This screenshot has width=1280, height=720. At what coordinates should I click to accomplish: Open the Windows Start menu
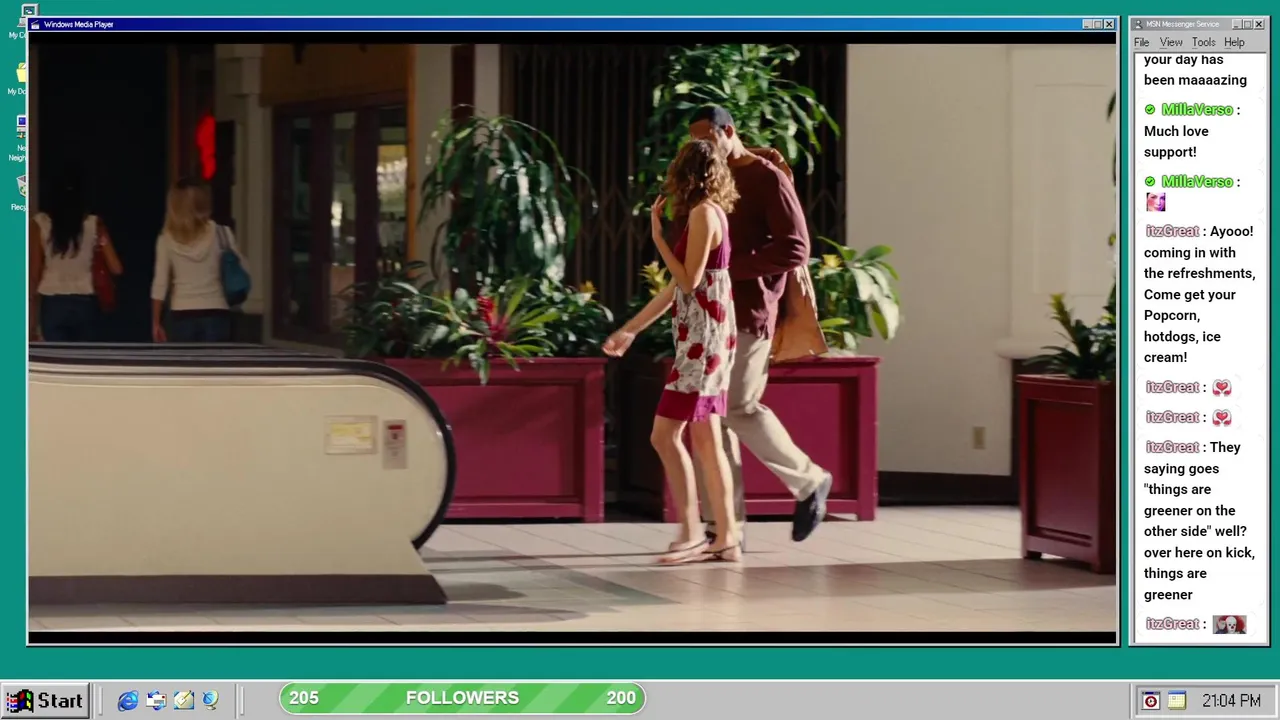tap(46, 700)
